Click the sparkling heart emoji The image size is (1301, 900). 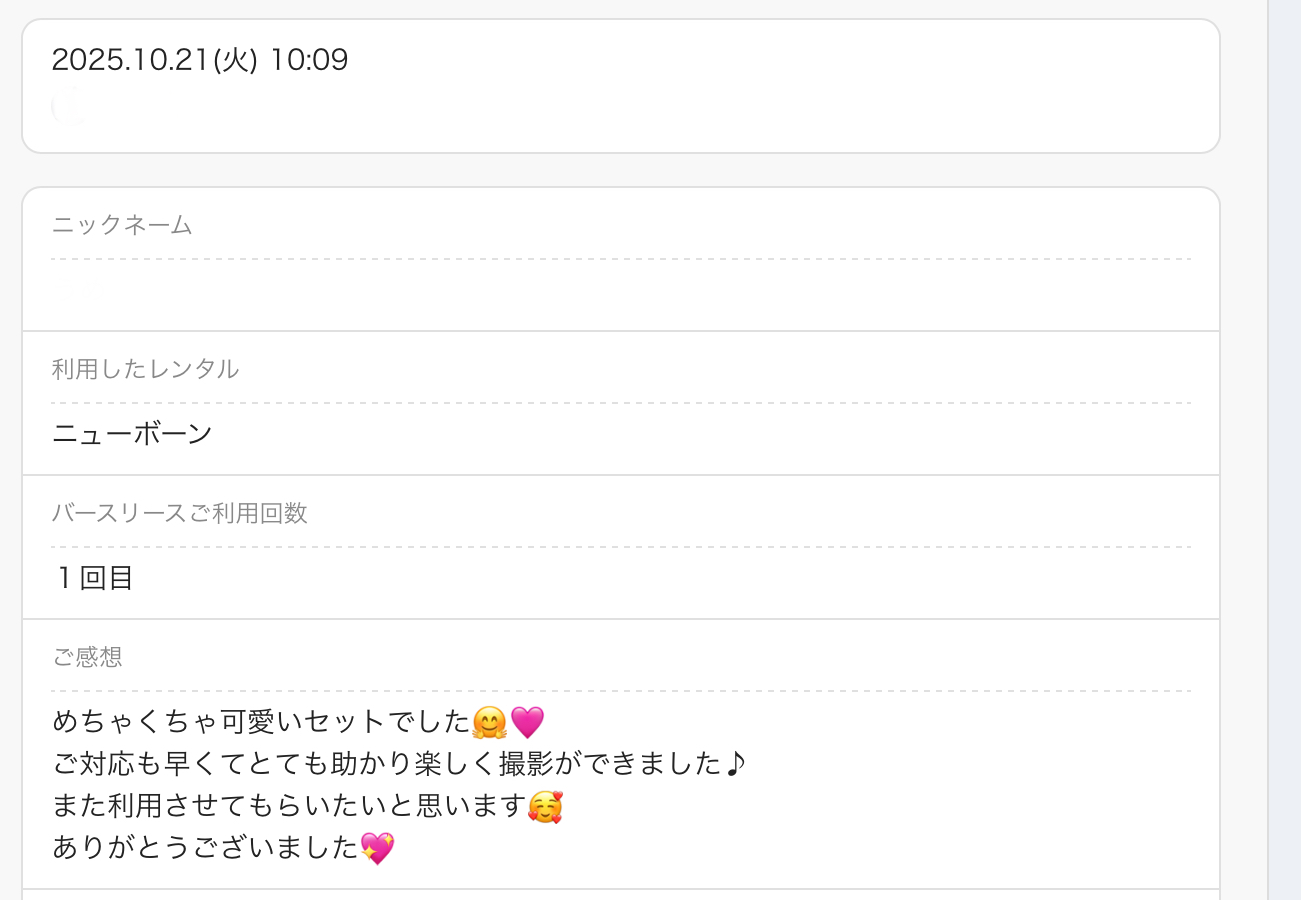[377, 849]
